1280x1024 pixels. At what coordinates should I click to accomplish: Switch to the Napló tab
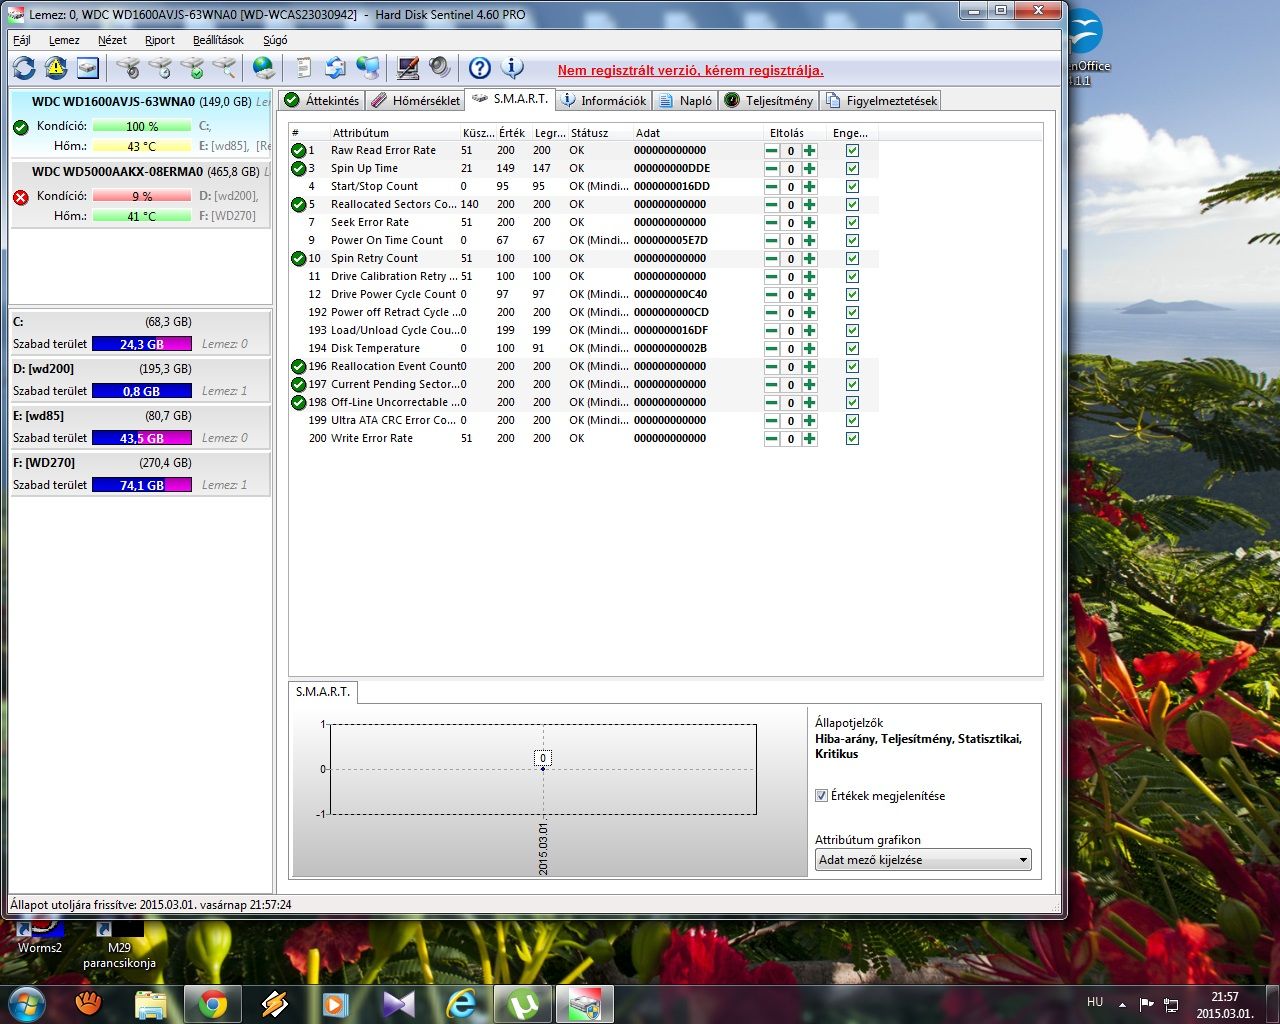coord(686,100)
